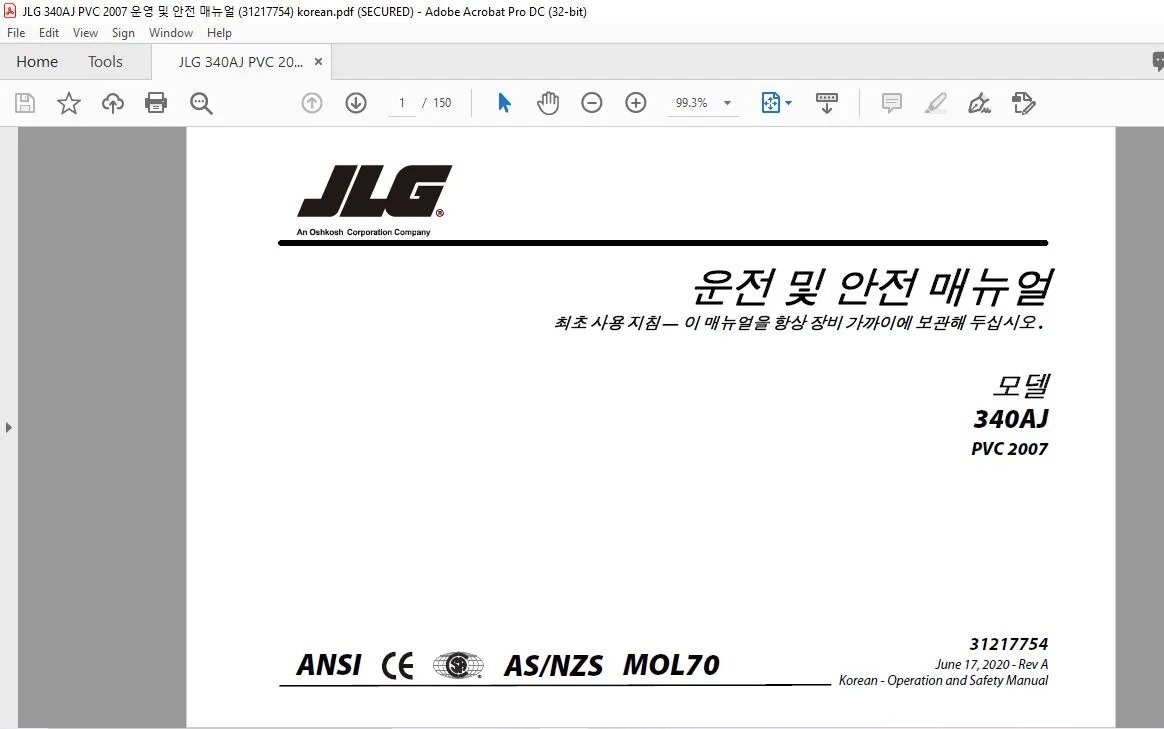Open the Edit menu

(49, 33)
